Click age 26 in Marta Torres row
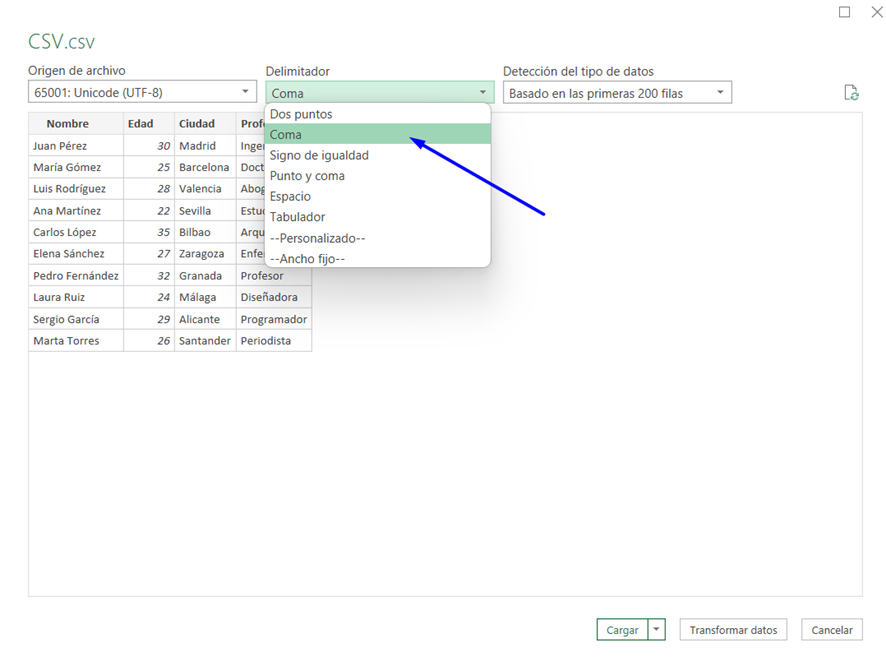The height and width of the screenshot is (666, 886). [149, 341]
